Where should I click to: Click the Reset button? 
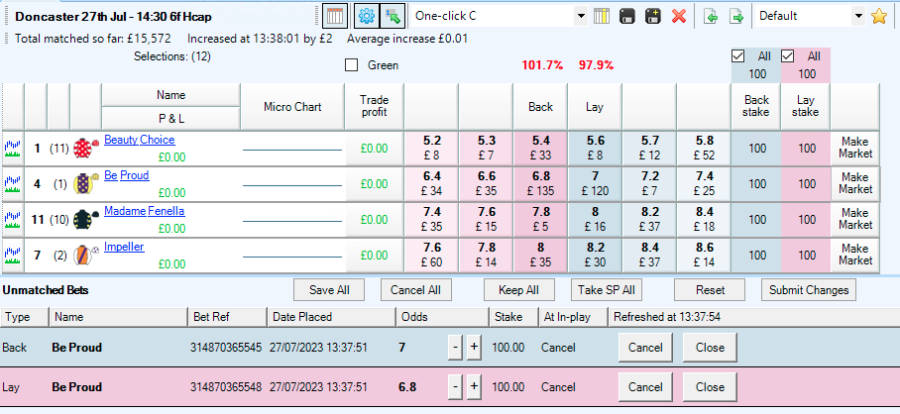(x=710, y=290)
